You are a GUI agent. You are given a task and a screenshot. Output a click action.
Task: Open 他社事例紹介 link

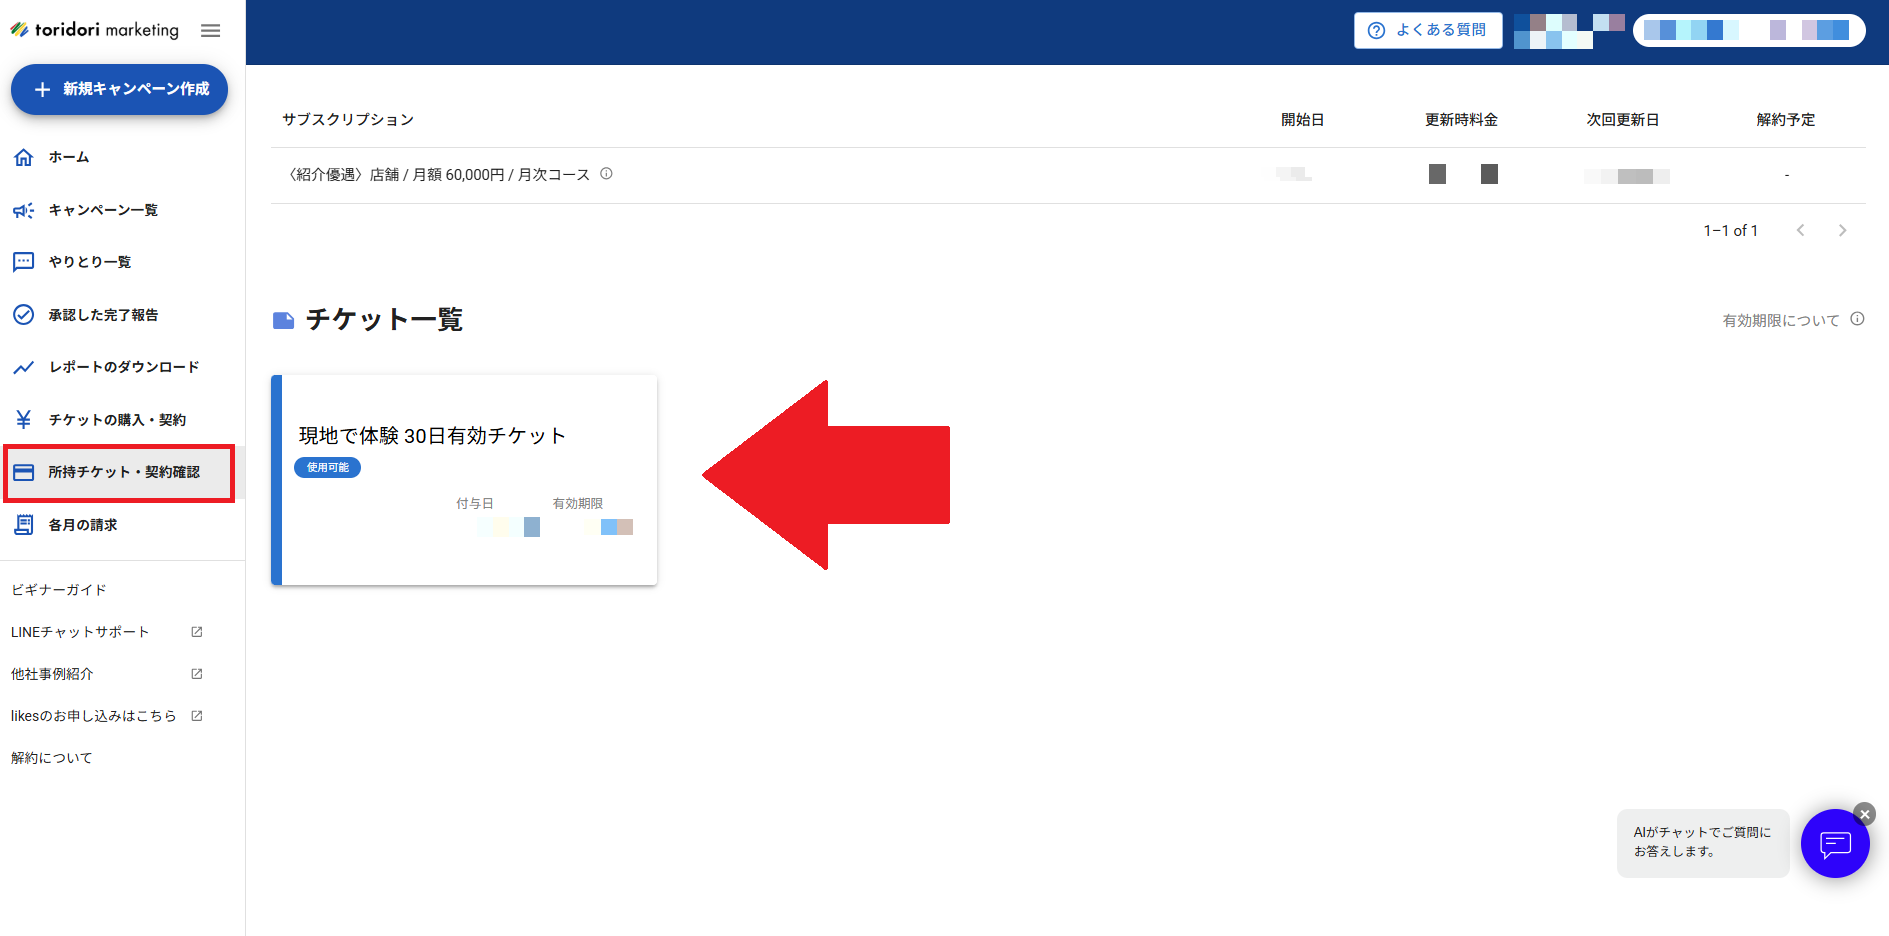(52, 674)
